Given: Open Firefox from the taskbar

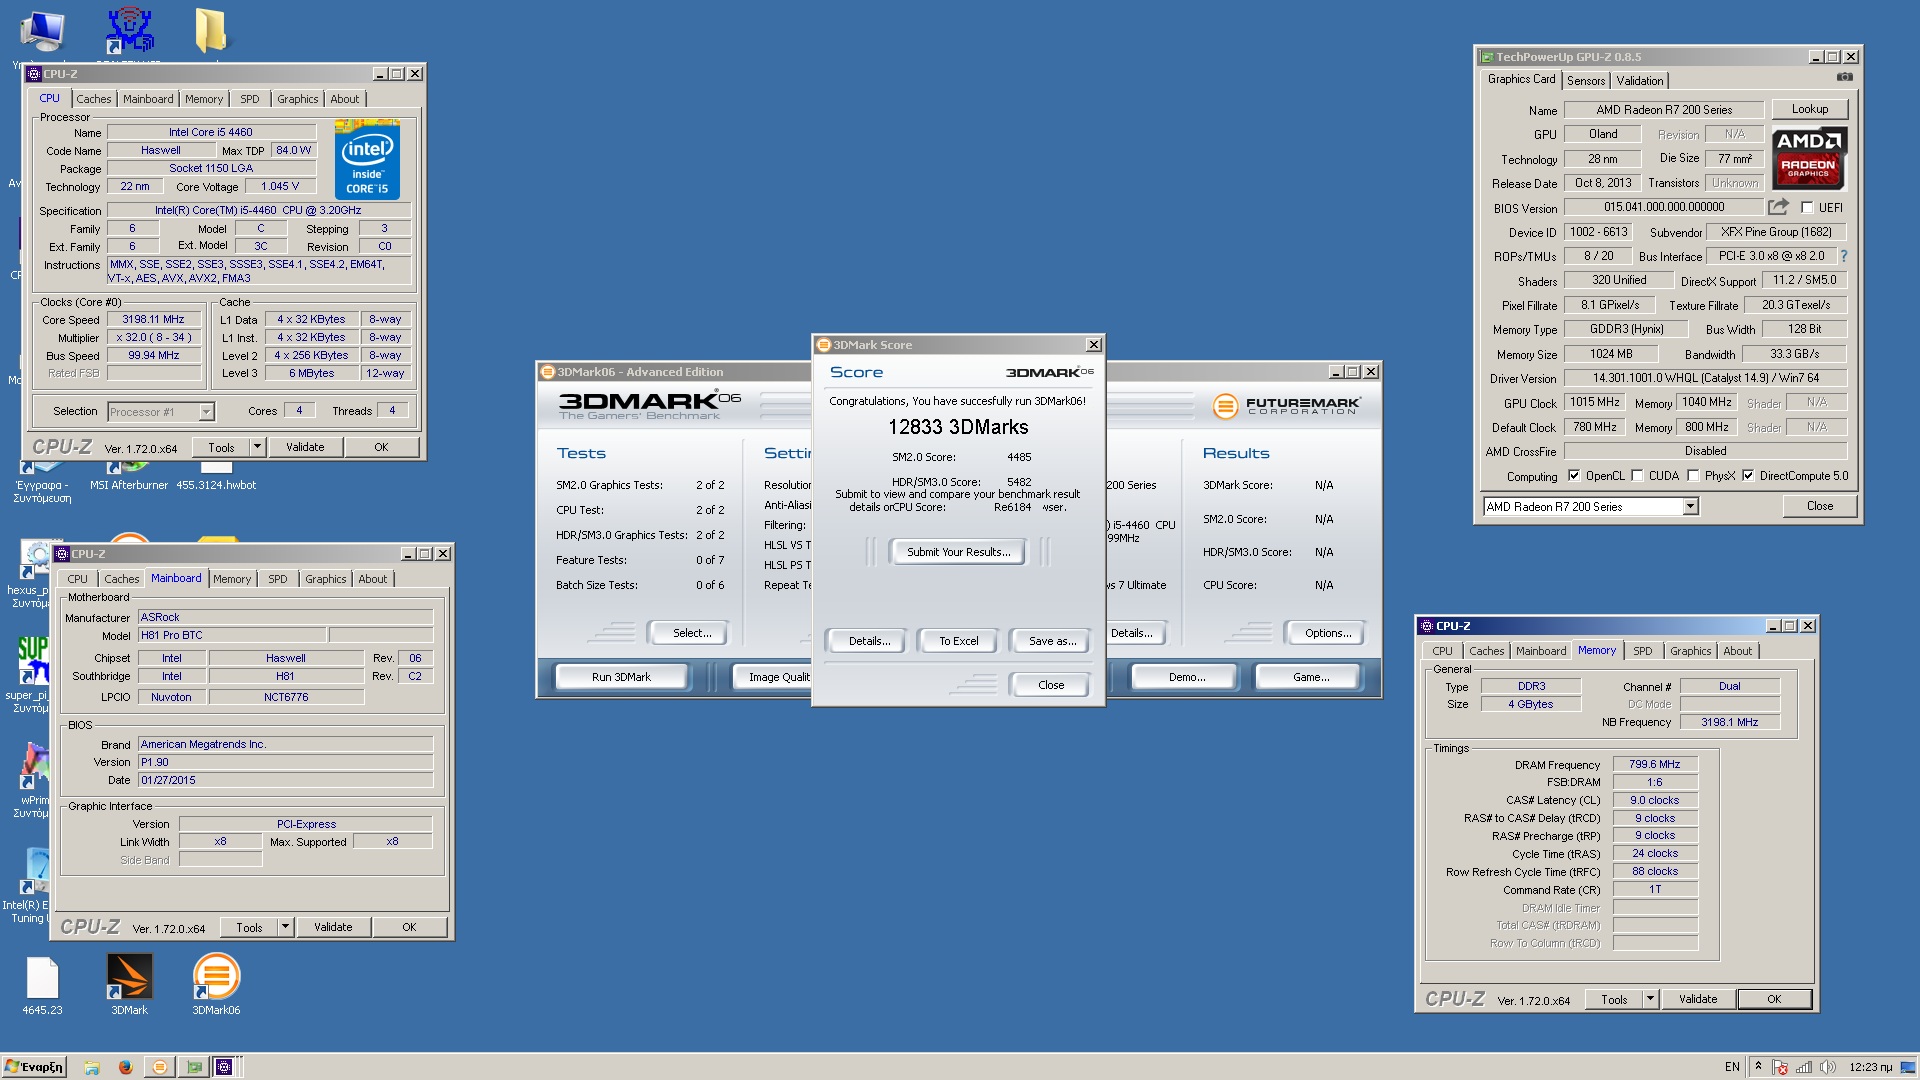Looking at the screenshot, I should click(125, 1067).
